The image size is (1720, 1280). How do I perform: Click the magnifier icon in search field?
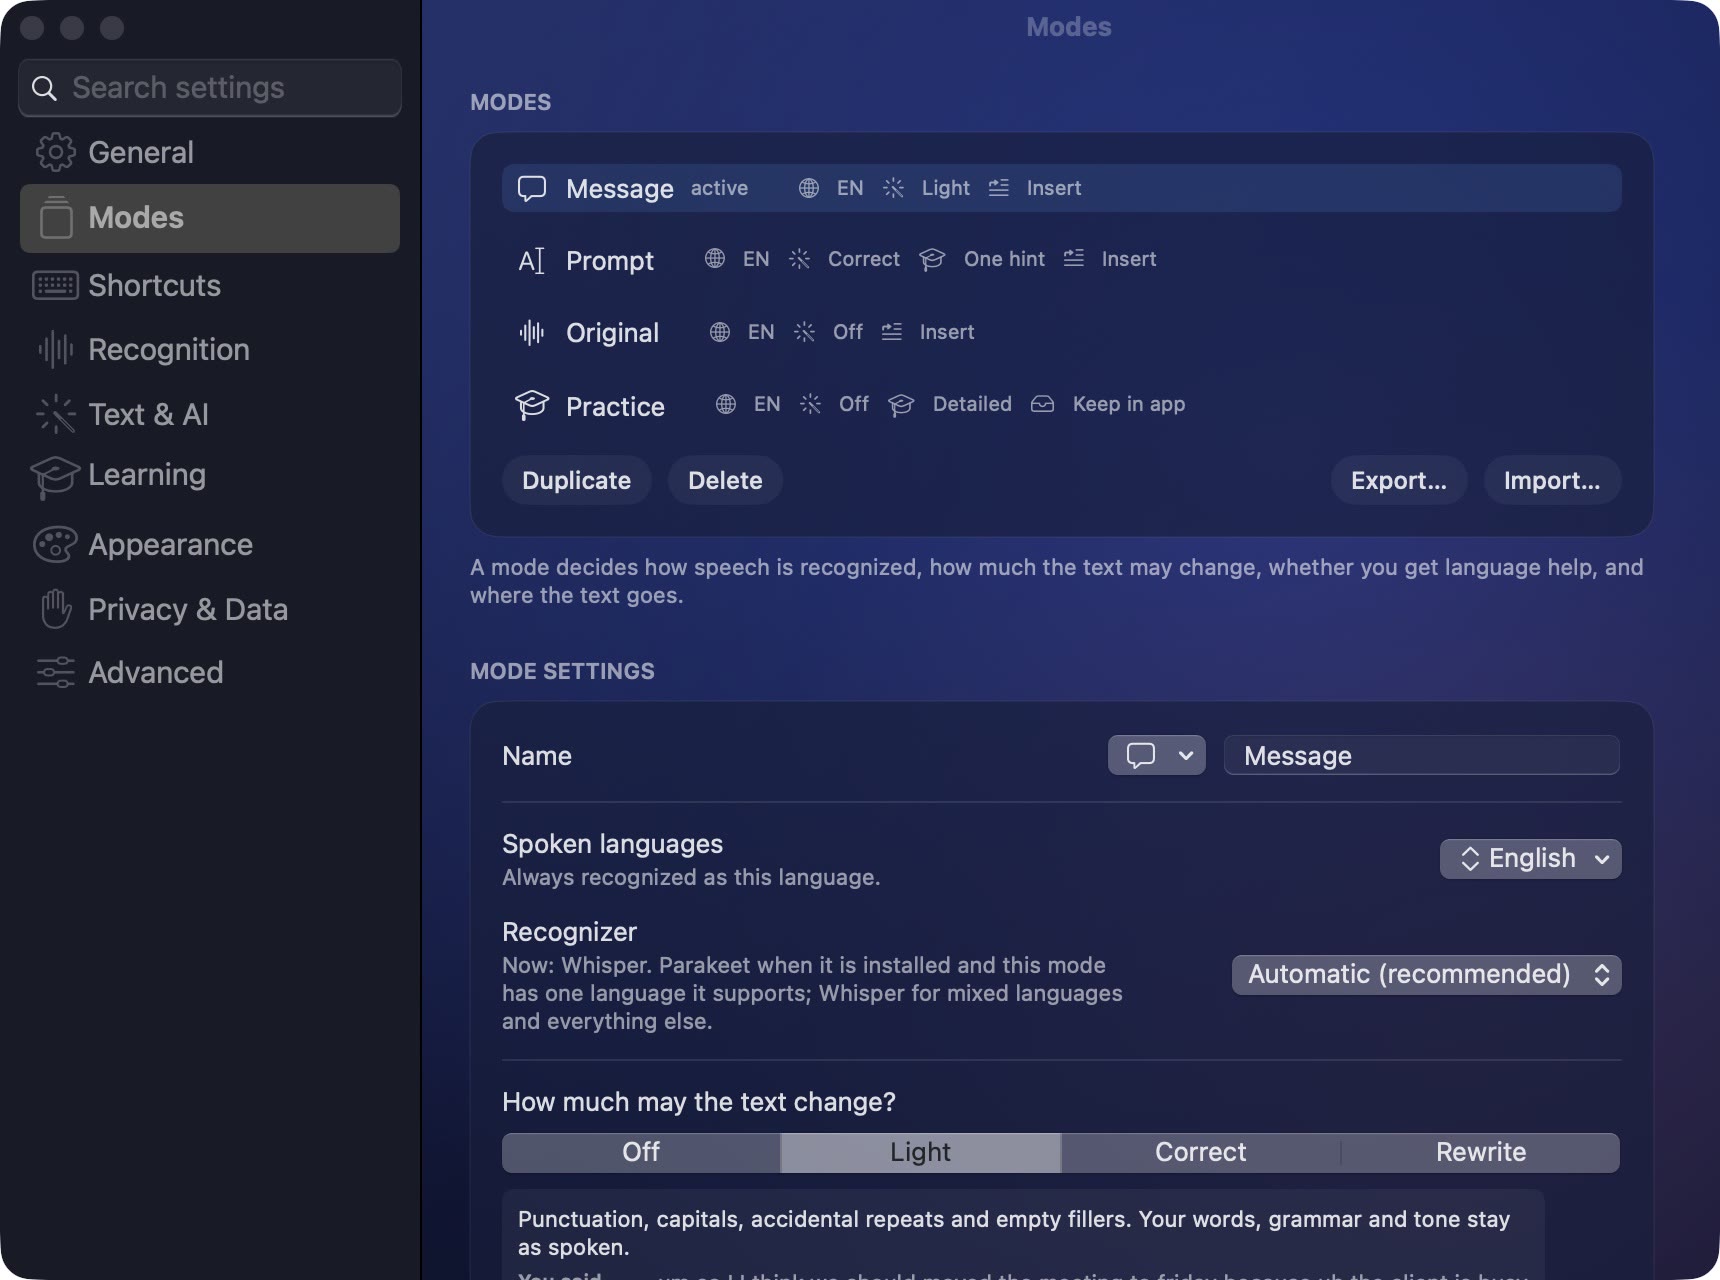click(44, 88)
